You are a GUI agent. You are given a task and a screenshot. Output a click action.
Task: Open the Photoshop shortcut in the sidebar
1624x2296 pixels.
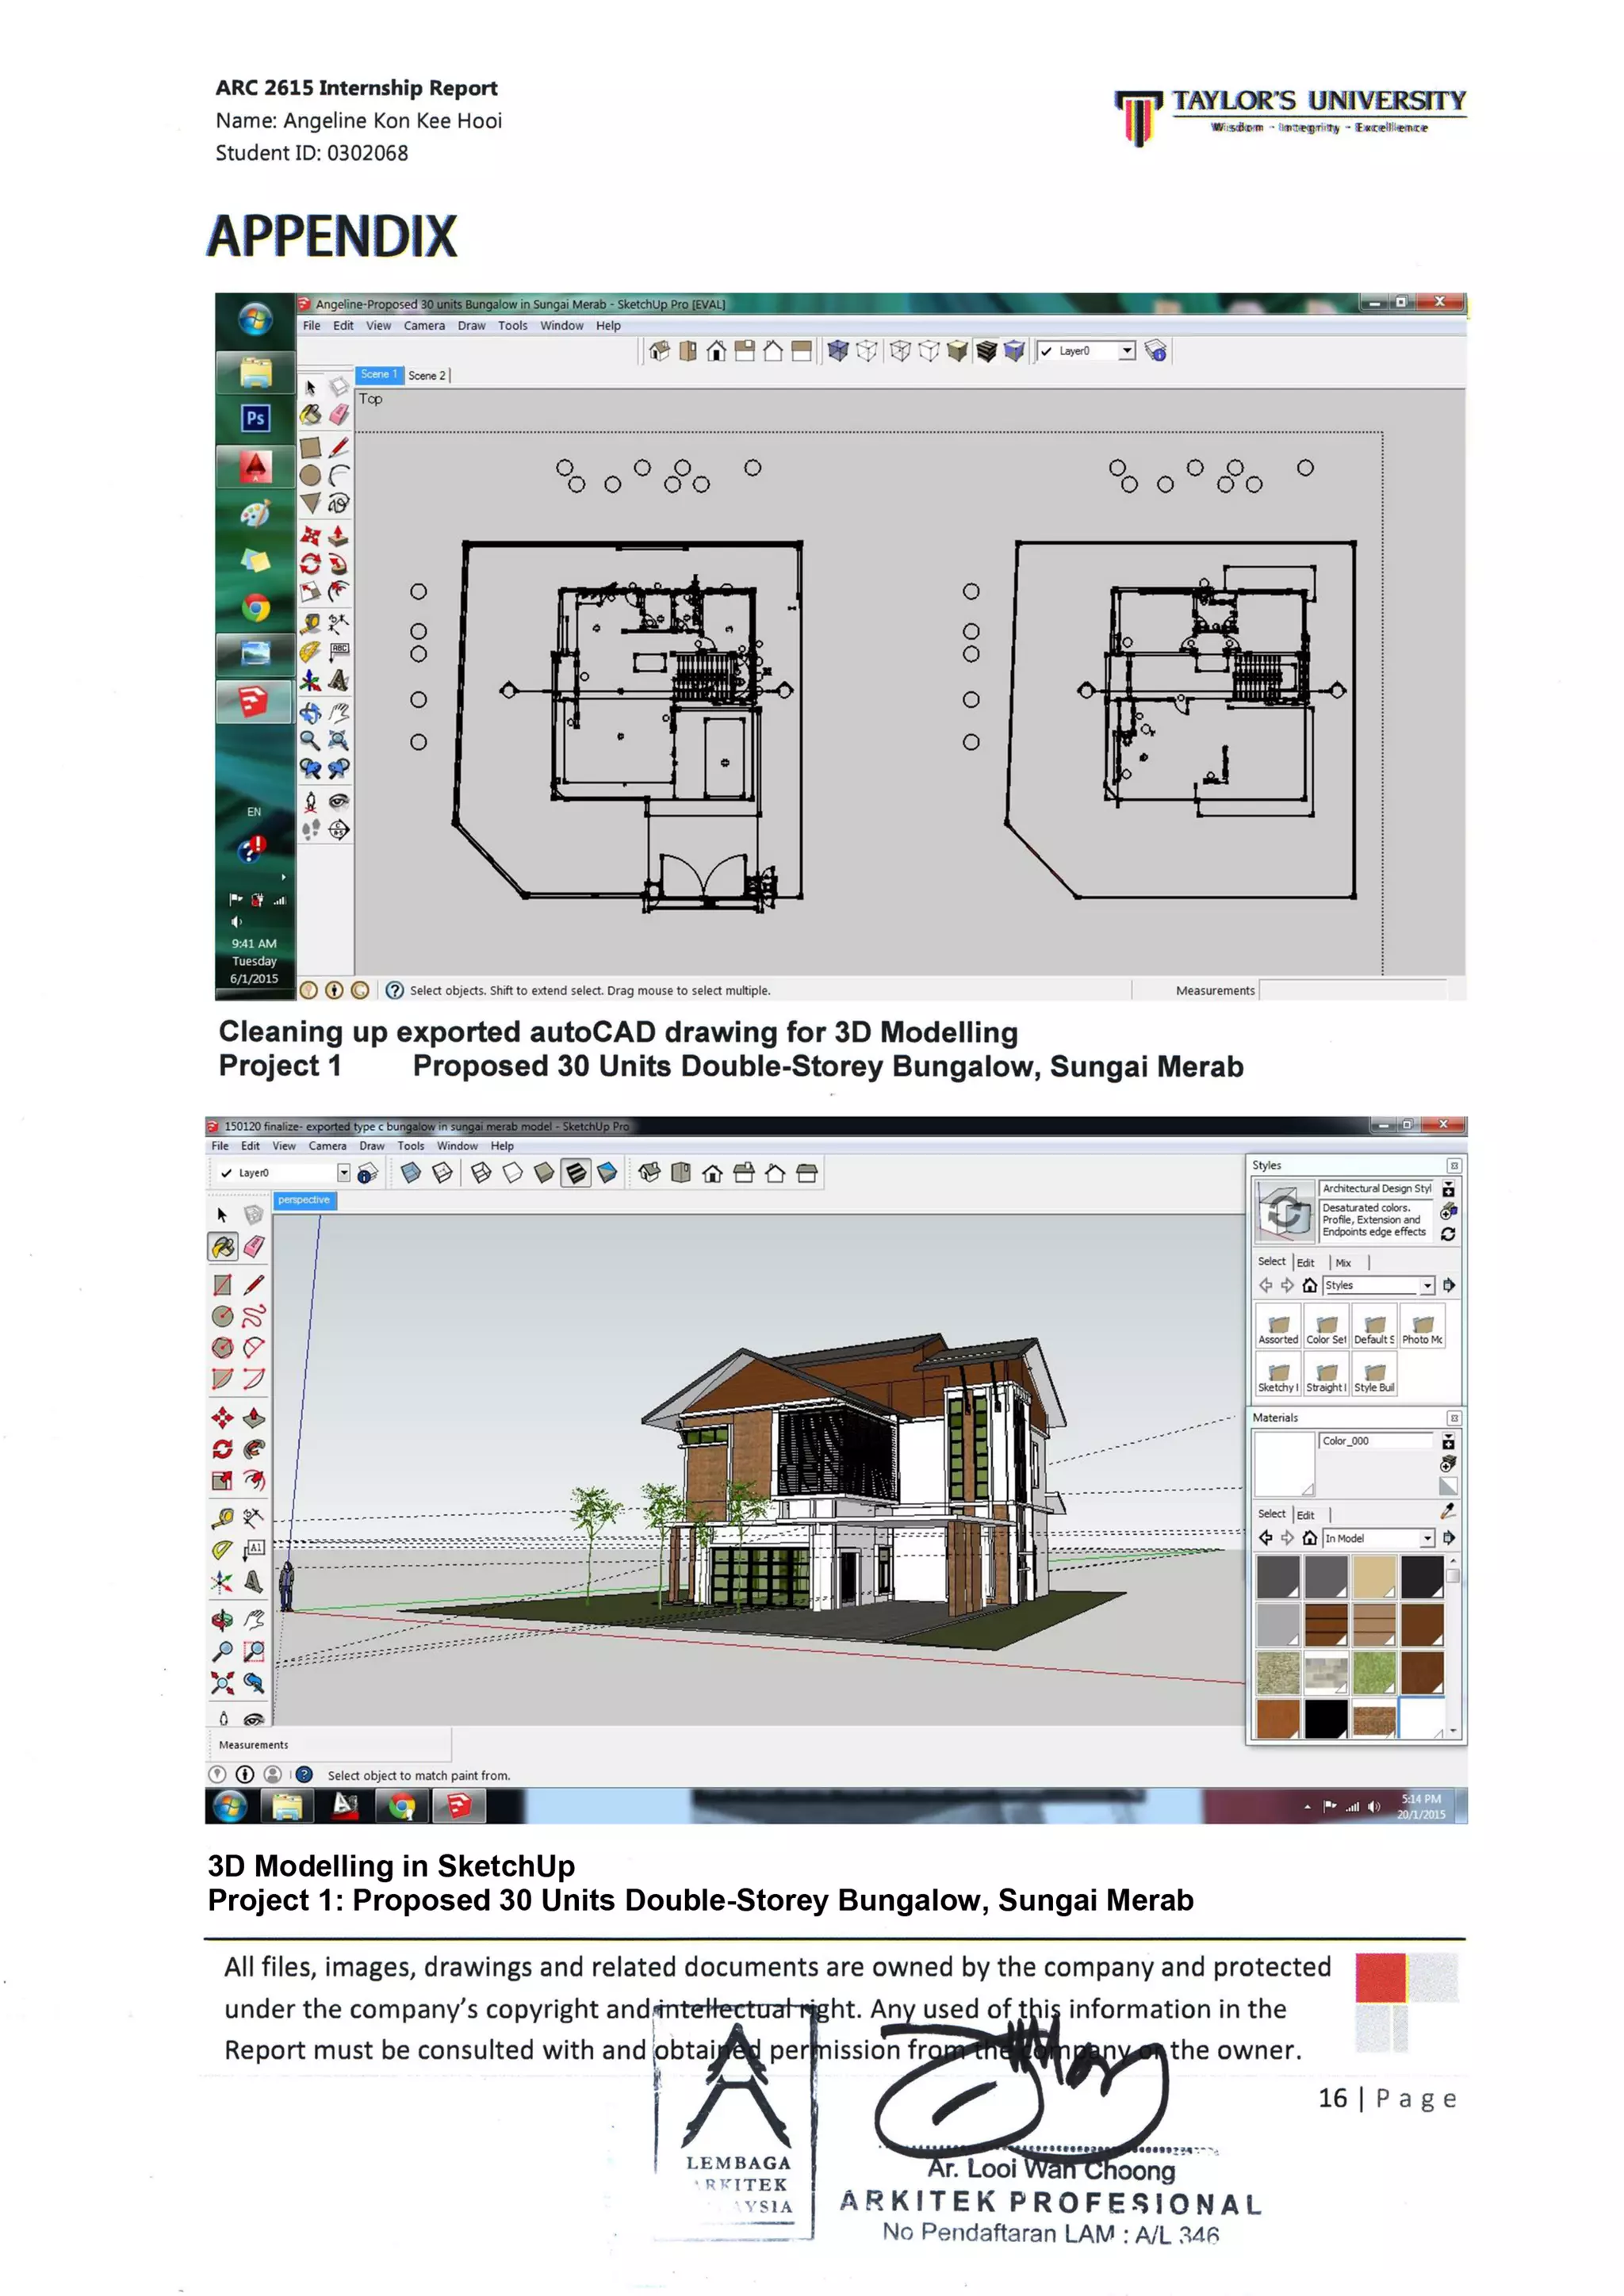(255, 418)
